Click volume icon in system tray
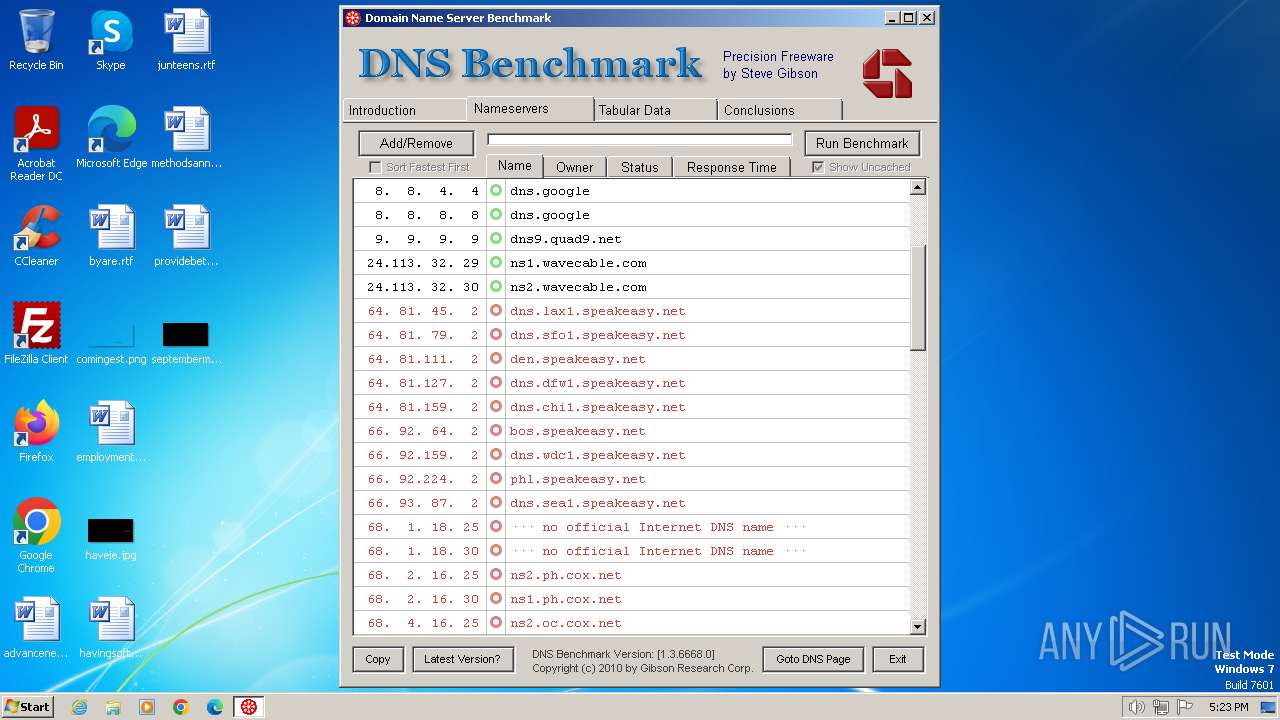Viewport: 1280px width, 720px height. tap(1136, 707)
